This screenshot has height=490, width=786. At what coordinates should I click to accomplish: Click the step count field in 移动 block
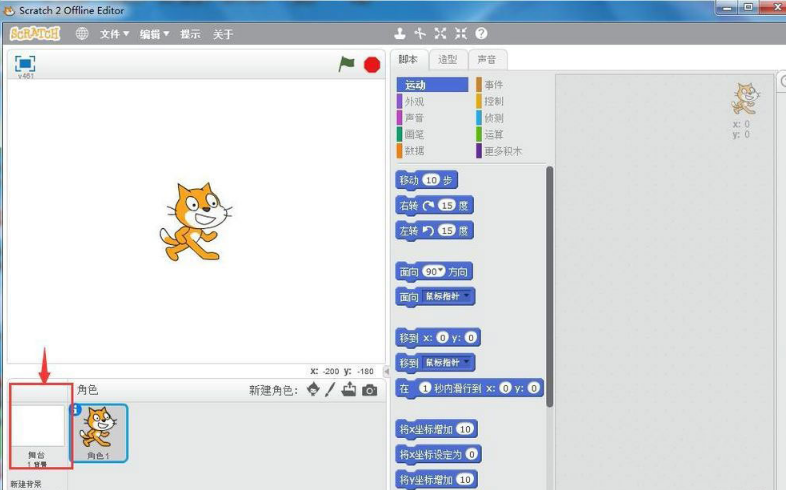click(431, 180)
